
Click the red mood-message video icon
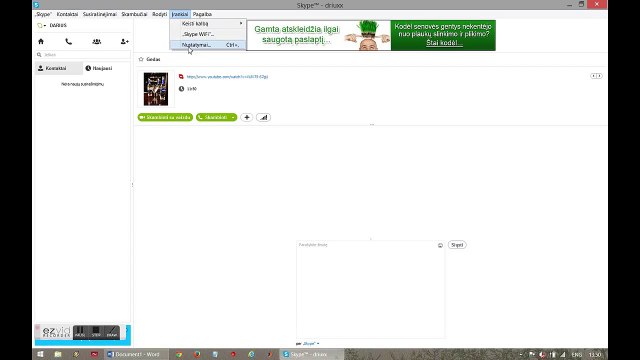click(181, 76)
